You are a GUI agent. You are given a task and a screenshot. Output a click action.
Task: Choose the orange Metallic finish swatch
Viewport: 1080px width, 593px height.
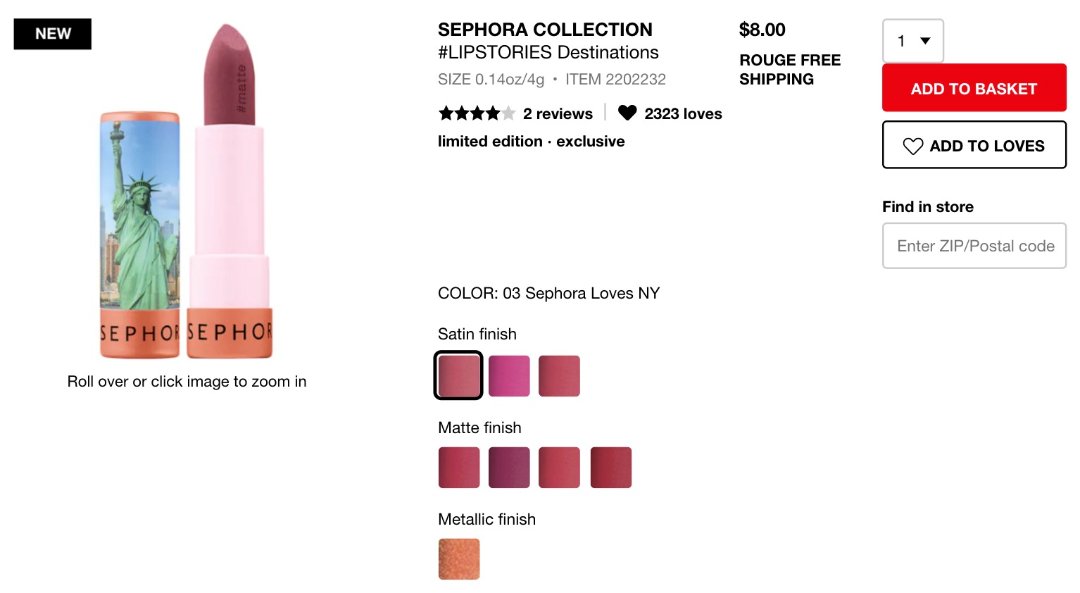pos(459,559)
